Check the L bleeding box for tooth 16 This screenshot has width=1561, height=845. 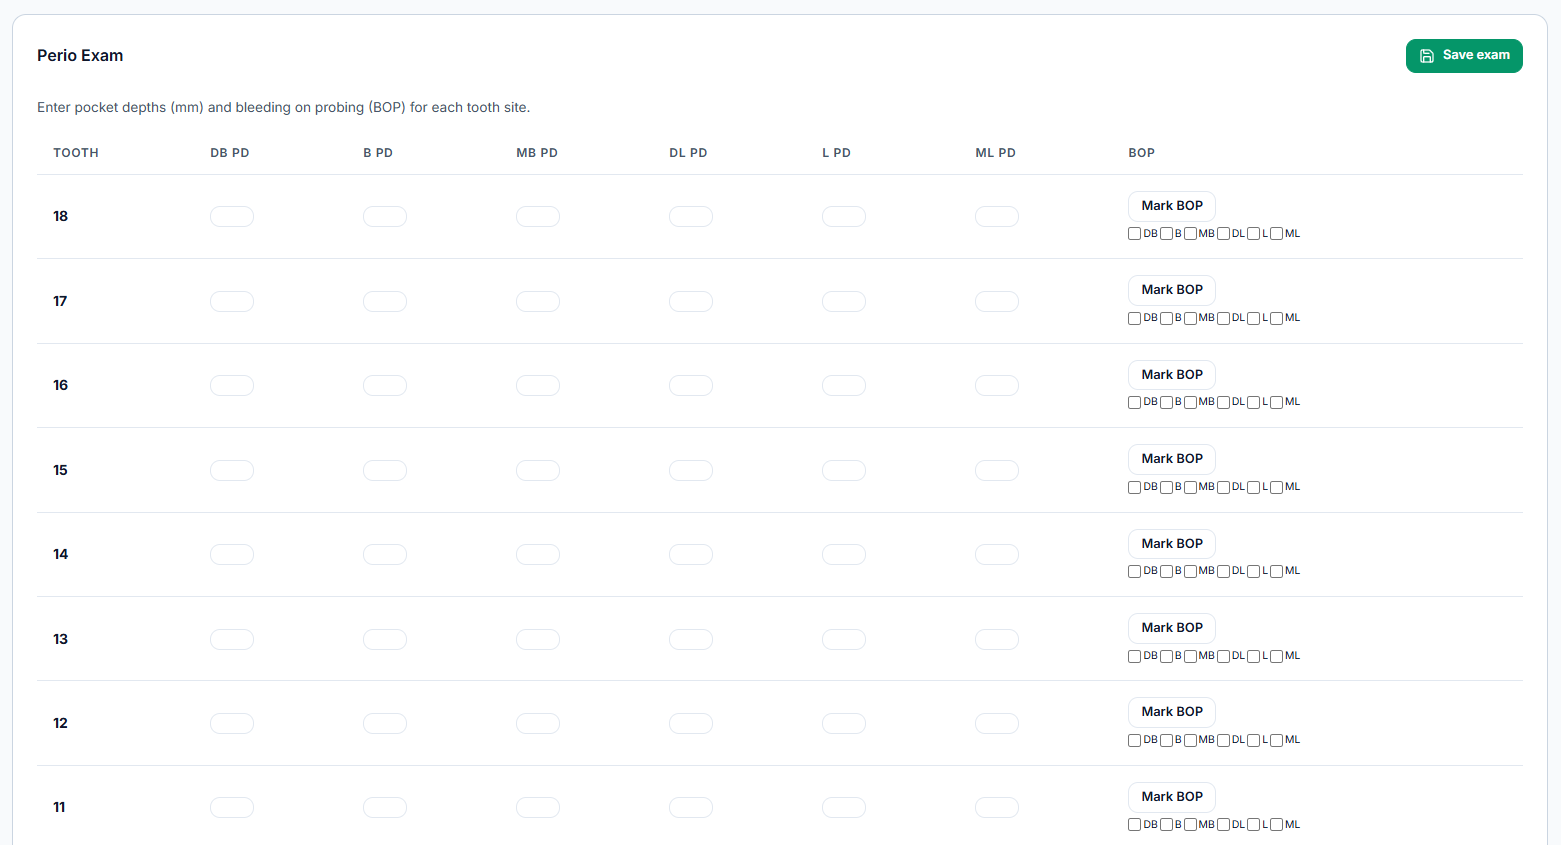coord(1253,402)
